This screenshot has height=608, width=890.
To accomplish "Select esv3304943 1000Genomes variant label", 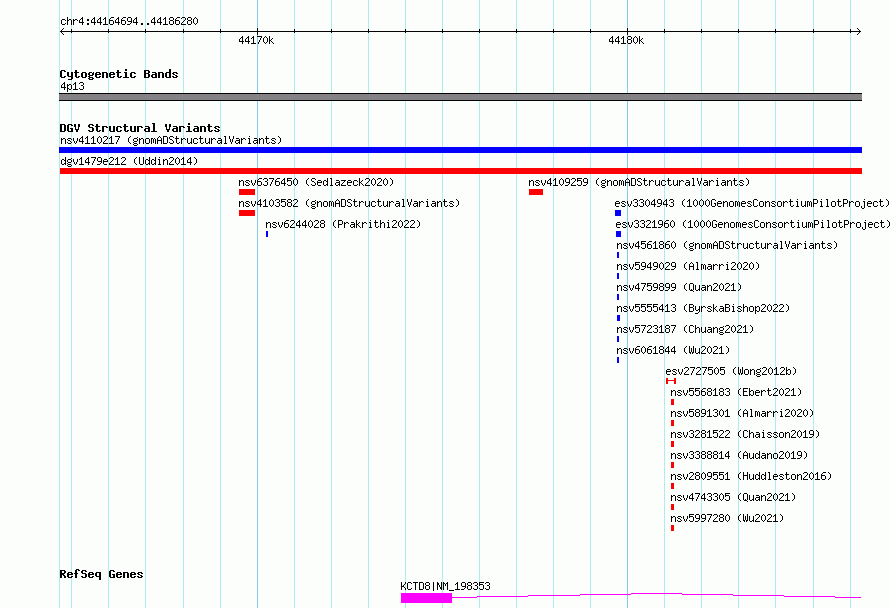I will click(x=752, y=203).
